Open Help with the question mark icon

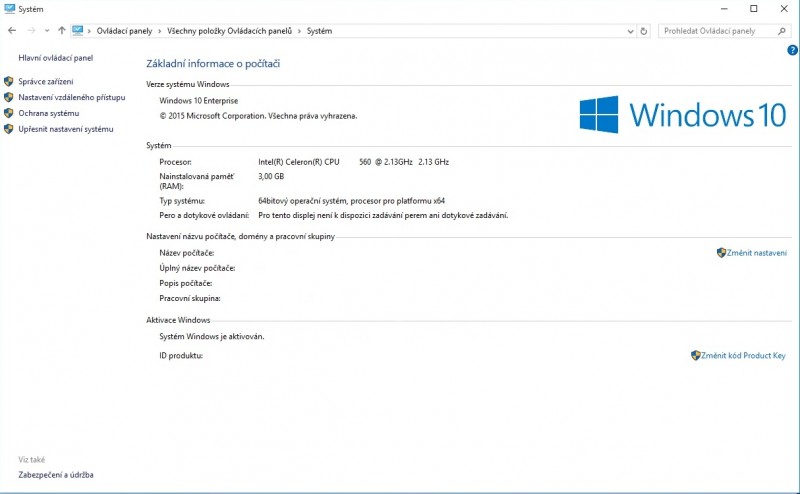tap(792, 49)
